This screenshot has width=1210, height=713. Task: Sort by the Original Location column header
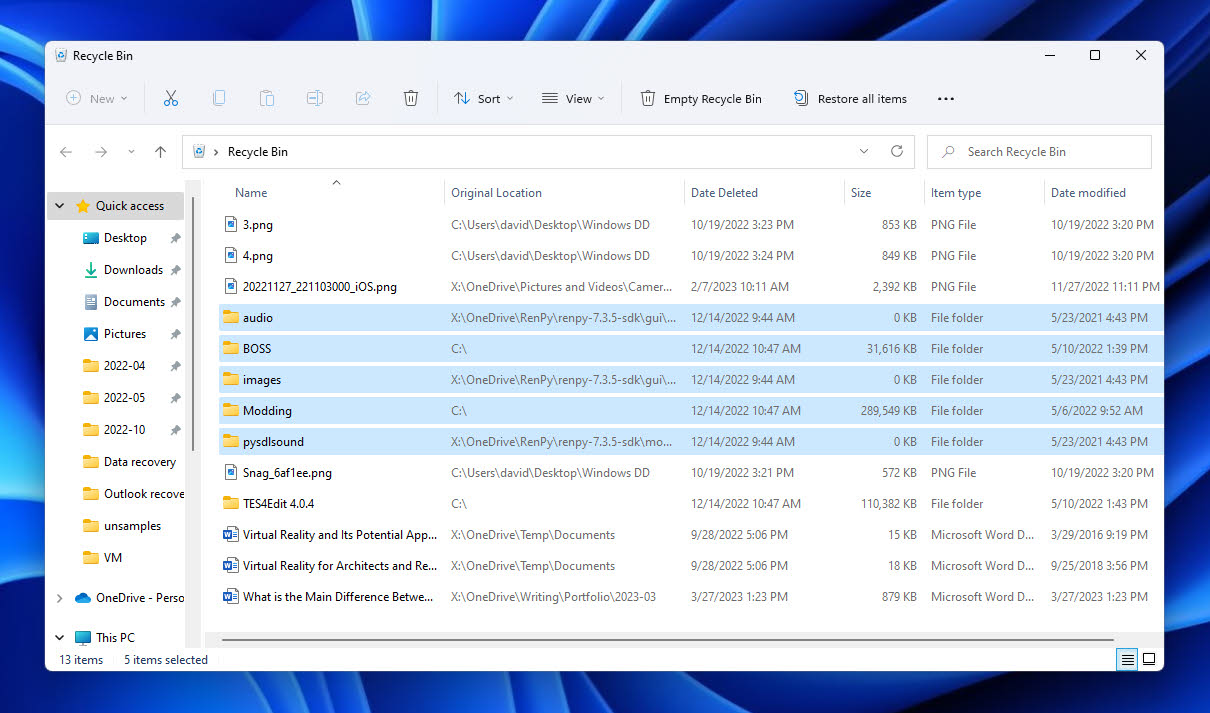click(x=496, y=193)
